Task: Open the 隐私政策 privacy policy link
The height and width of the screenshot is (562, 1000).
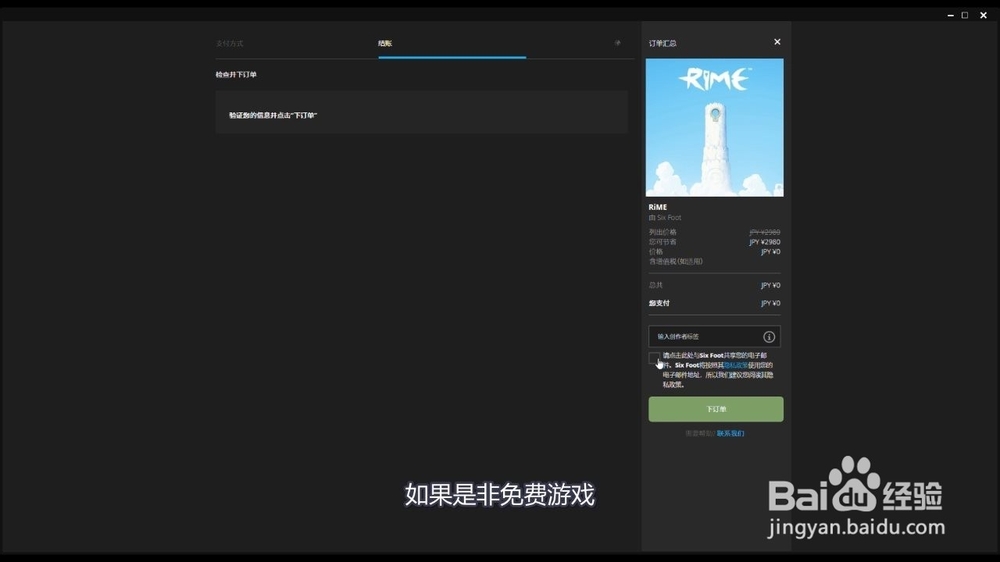Action: [x=735, y=366]
